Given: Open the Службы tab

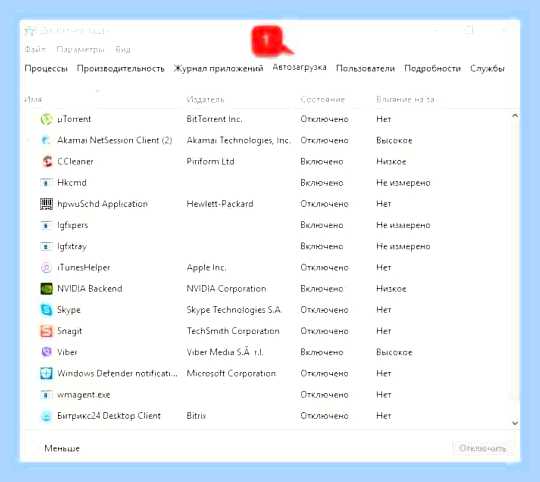Looking at the screenshot, I should 487,69.
